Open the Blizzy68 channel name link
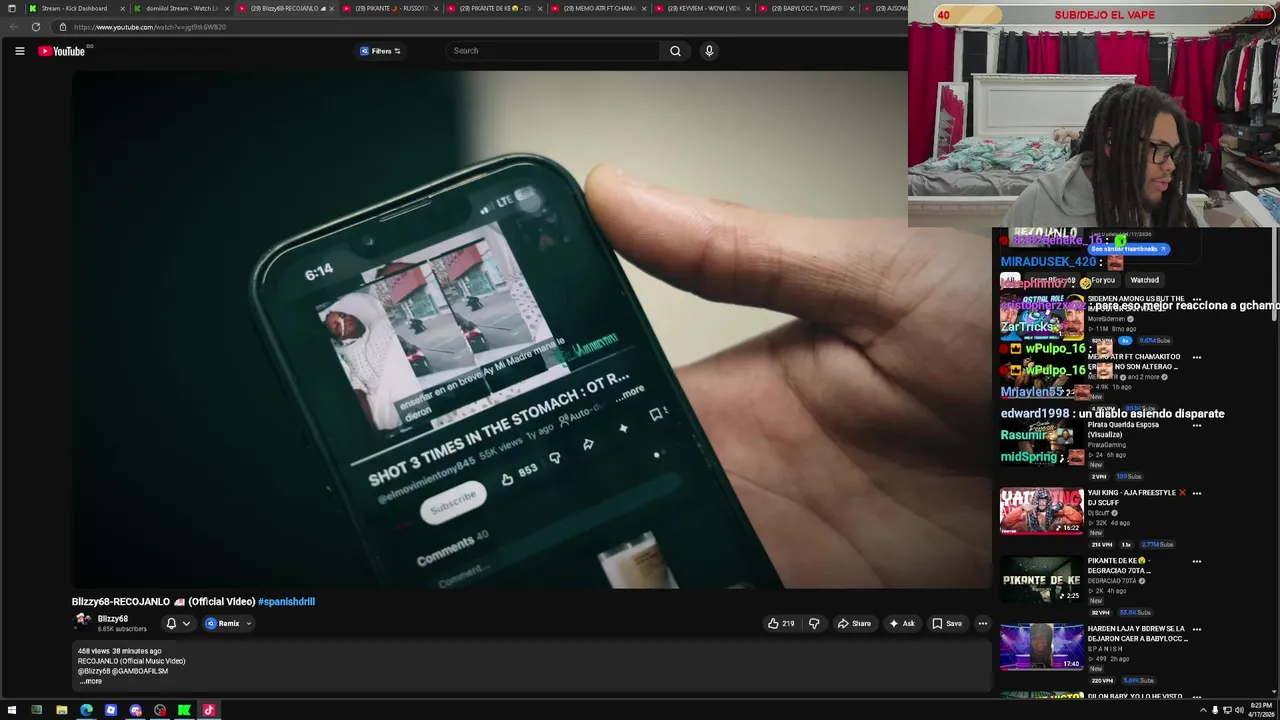This screenshot has width=1280, height=720. 113,619
